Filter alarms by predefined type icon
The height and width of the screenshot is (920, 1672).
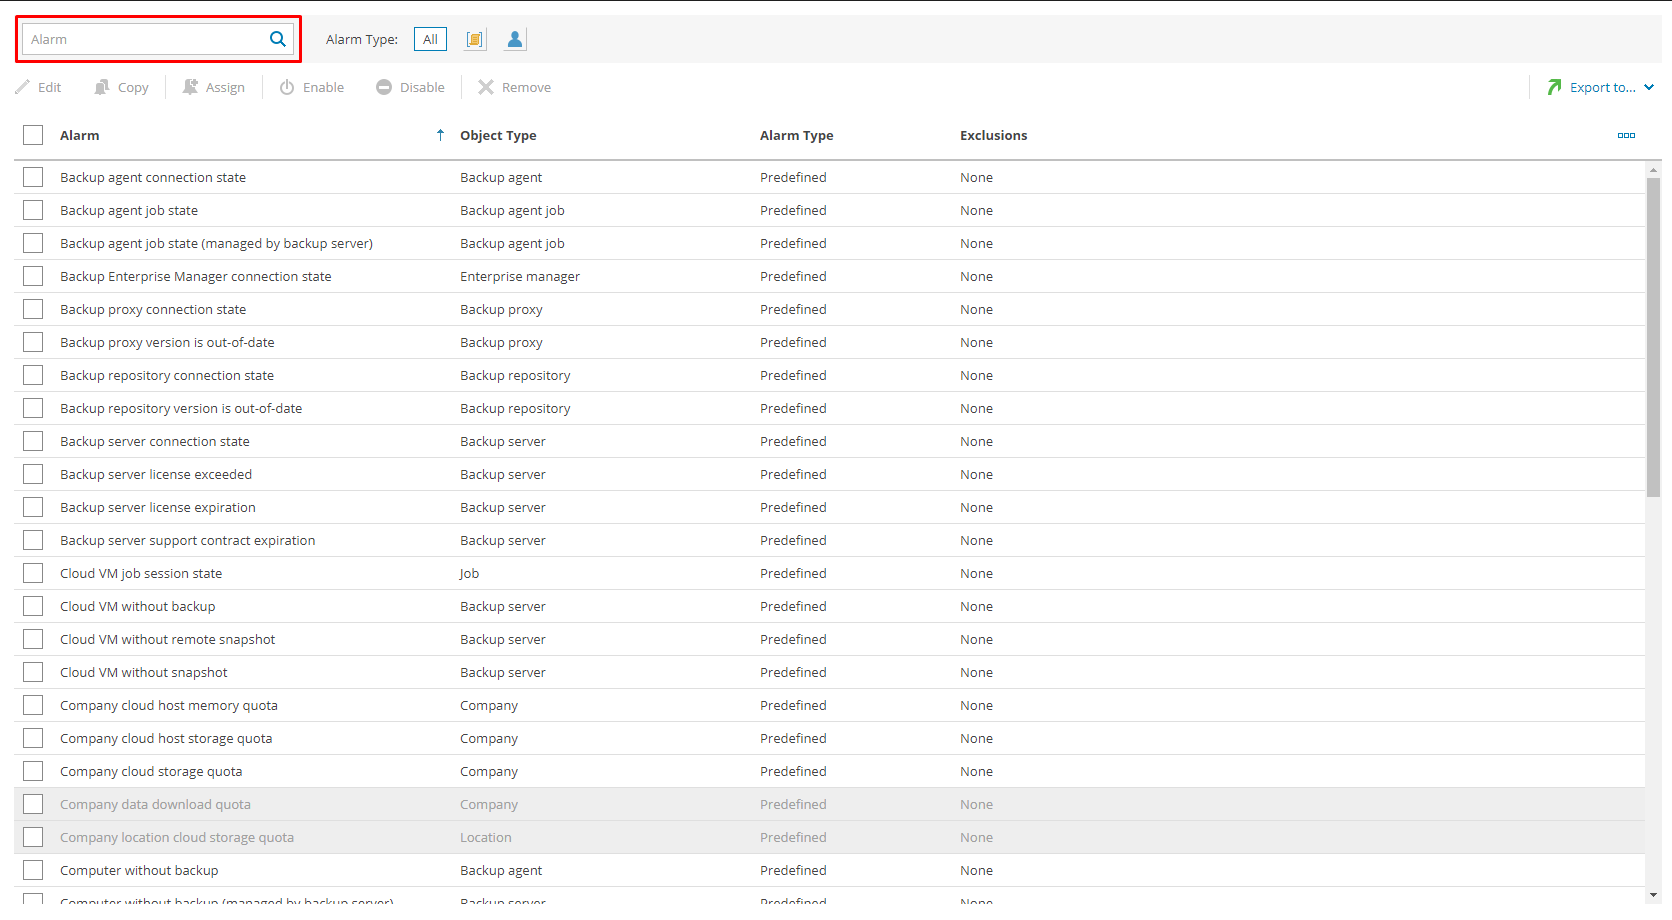click(475, 39)
